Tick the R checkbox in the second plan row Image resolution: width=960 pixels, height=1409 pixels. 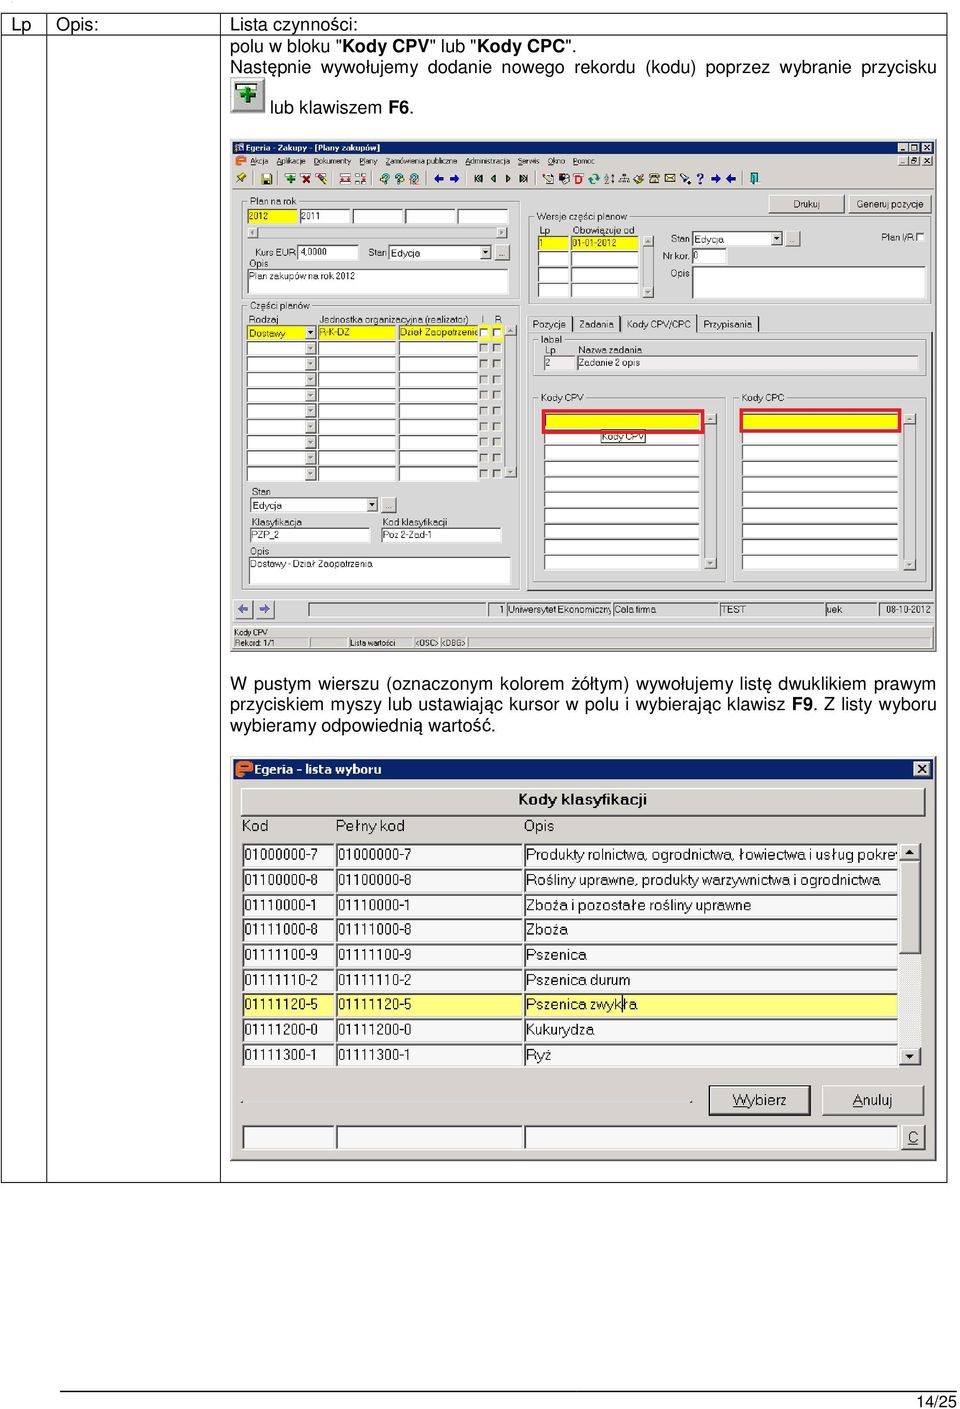497,349
